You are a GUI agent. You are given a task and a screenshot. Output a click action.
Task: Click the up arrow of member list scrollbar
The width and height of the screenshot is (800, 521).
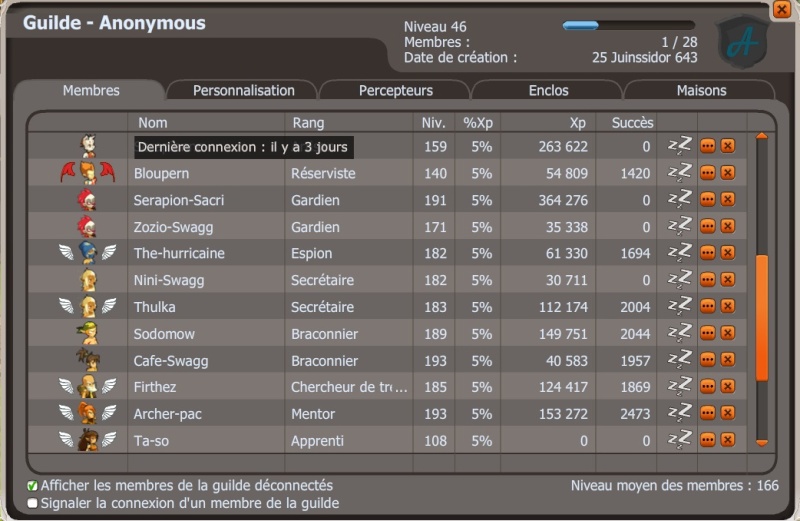pyautogui.click(x=762, y=136)
